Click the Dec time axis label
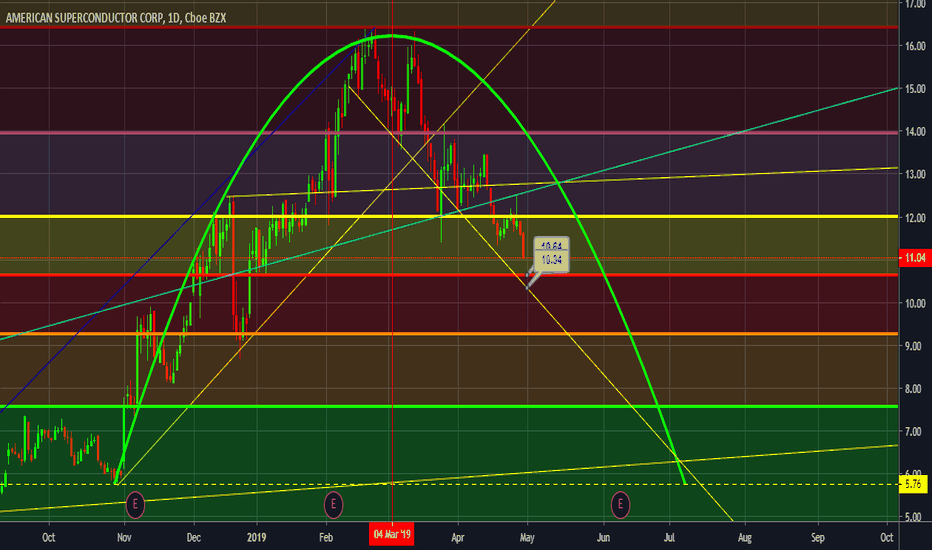The width and height of the screenshot is (932, 550). 193,538
